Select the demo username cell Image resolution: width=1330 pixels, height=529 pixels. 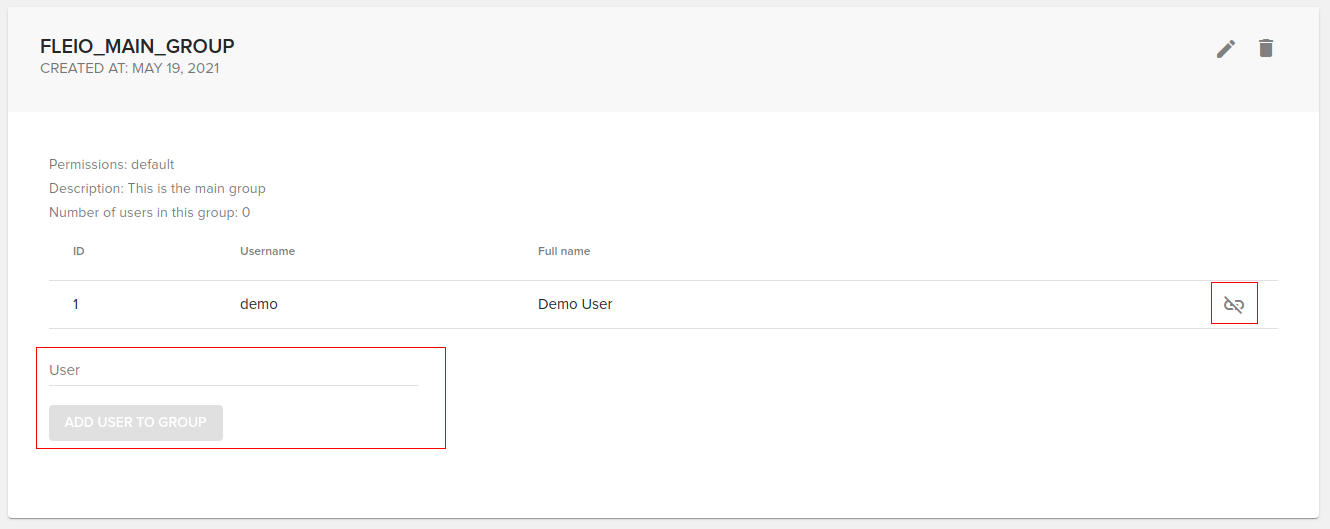point(259,304)
